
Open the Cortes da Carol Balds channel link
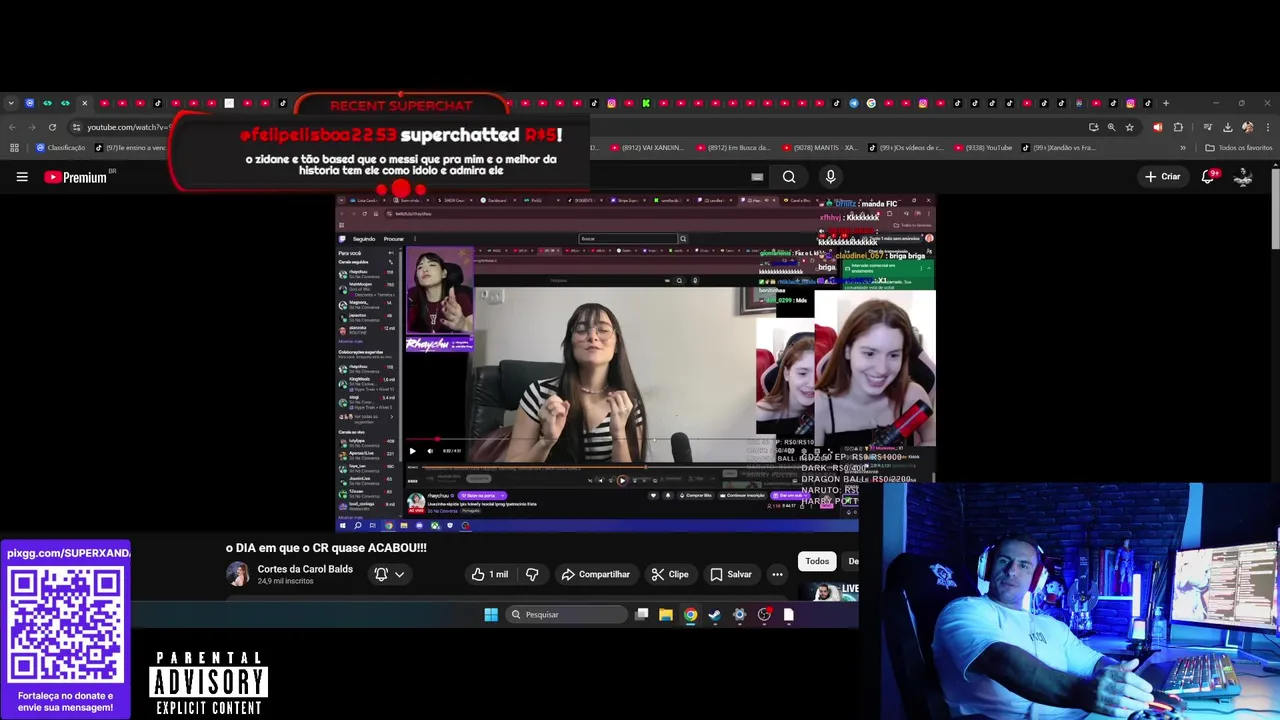tap(305, 569)
